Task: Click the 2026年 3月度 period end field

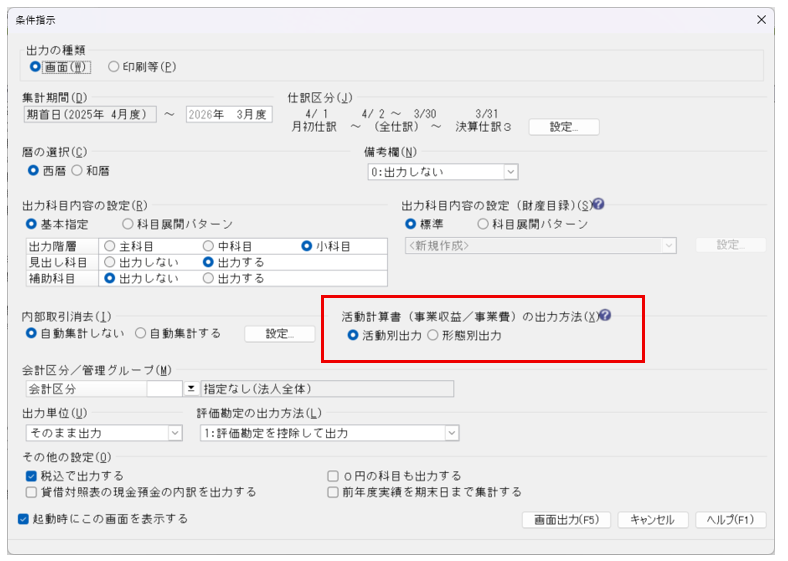Action: point(228,114)
